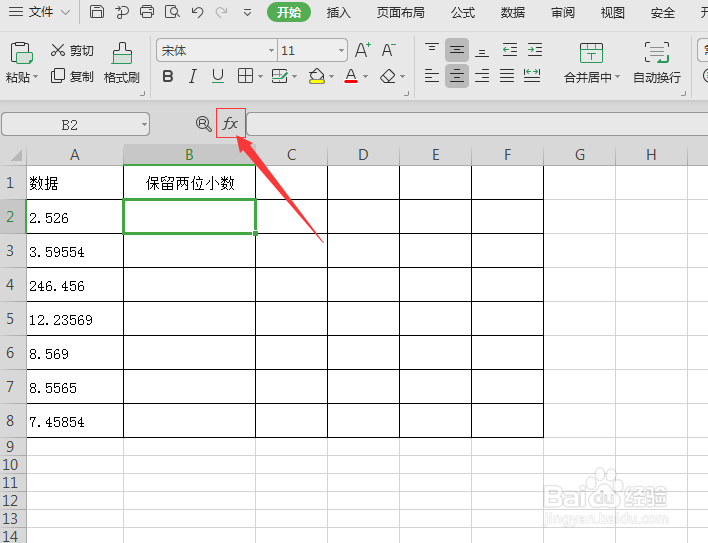This screenshot has width=708, height=543.
Task: Click header cell 保留两位小数
Action: [x=189, y=183]
